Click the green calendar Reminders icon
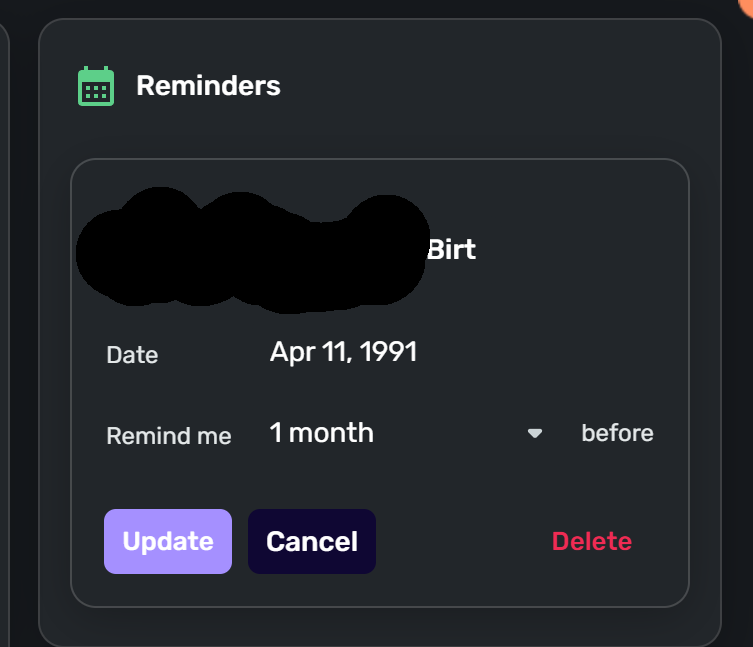Image resolution: width=753 pixels, height=647 pixels. pos(96,86)
